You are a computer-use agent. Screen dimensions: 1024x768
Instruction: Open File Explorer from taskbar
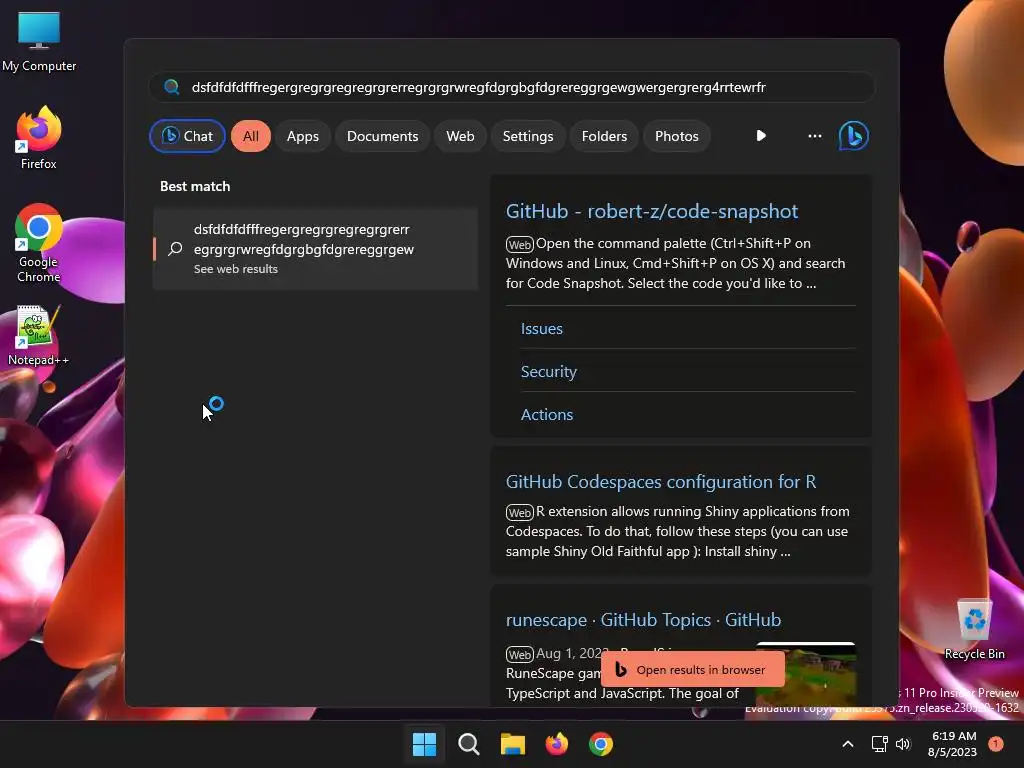(513, 744)
